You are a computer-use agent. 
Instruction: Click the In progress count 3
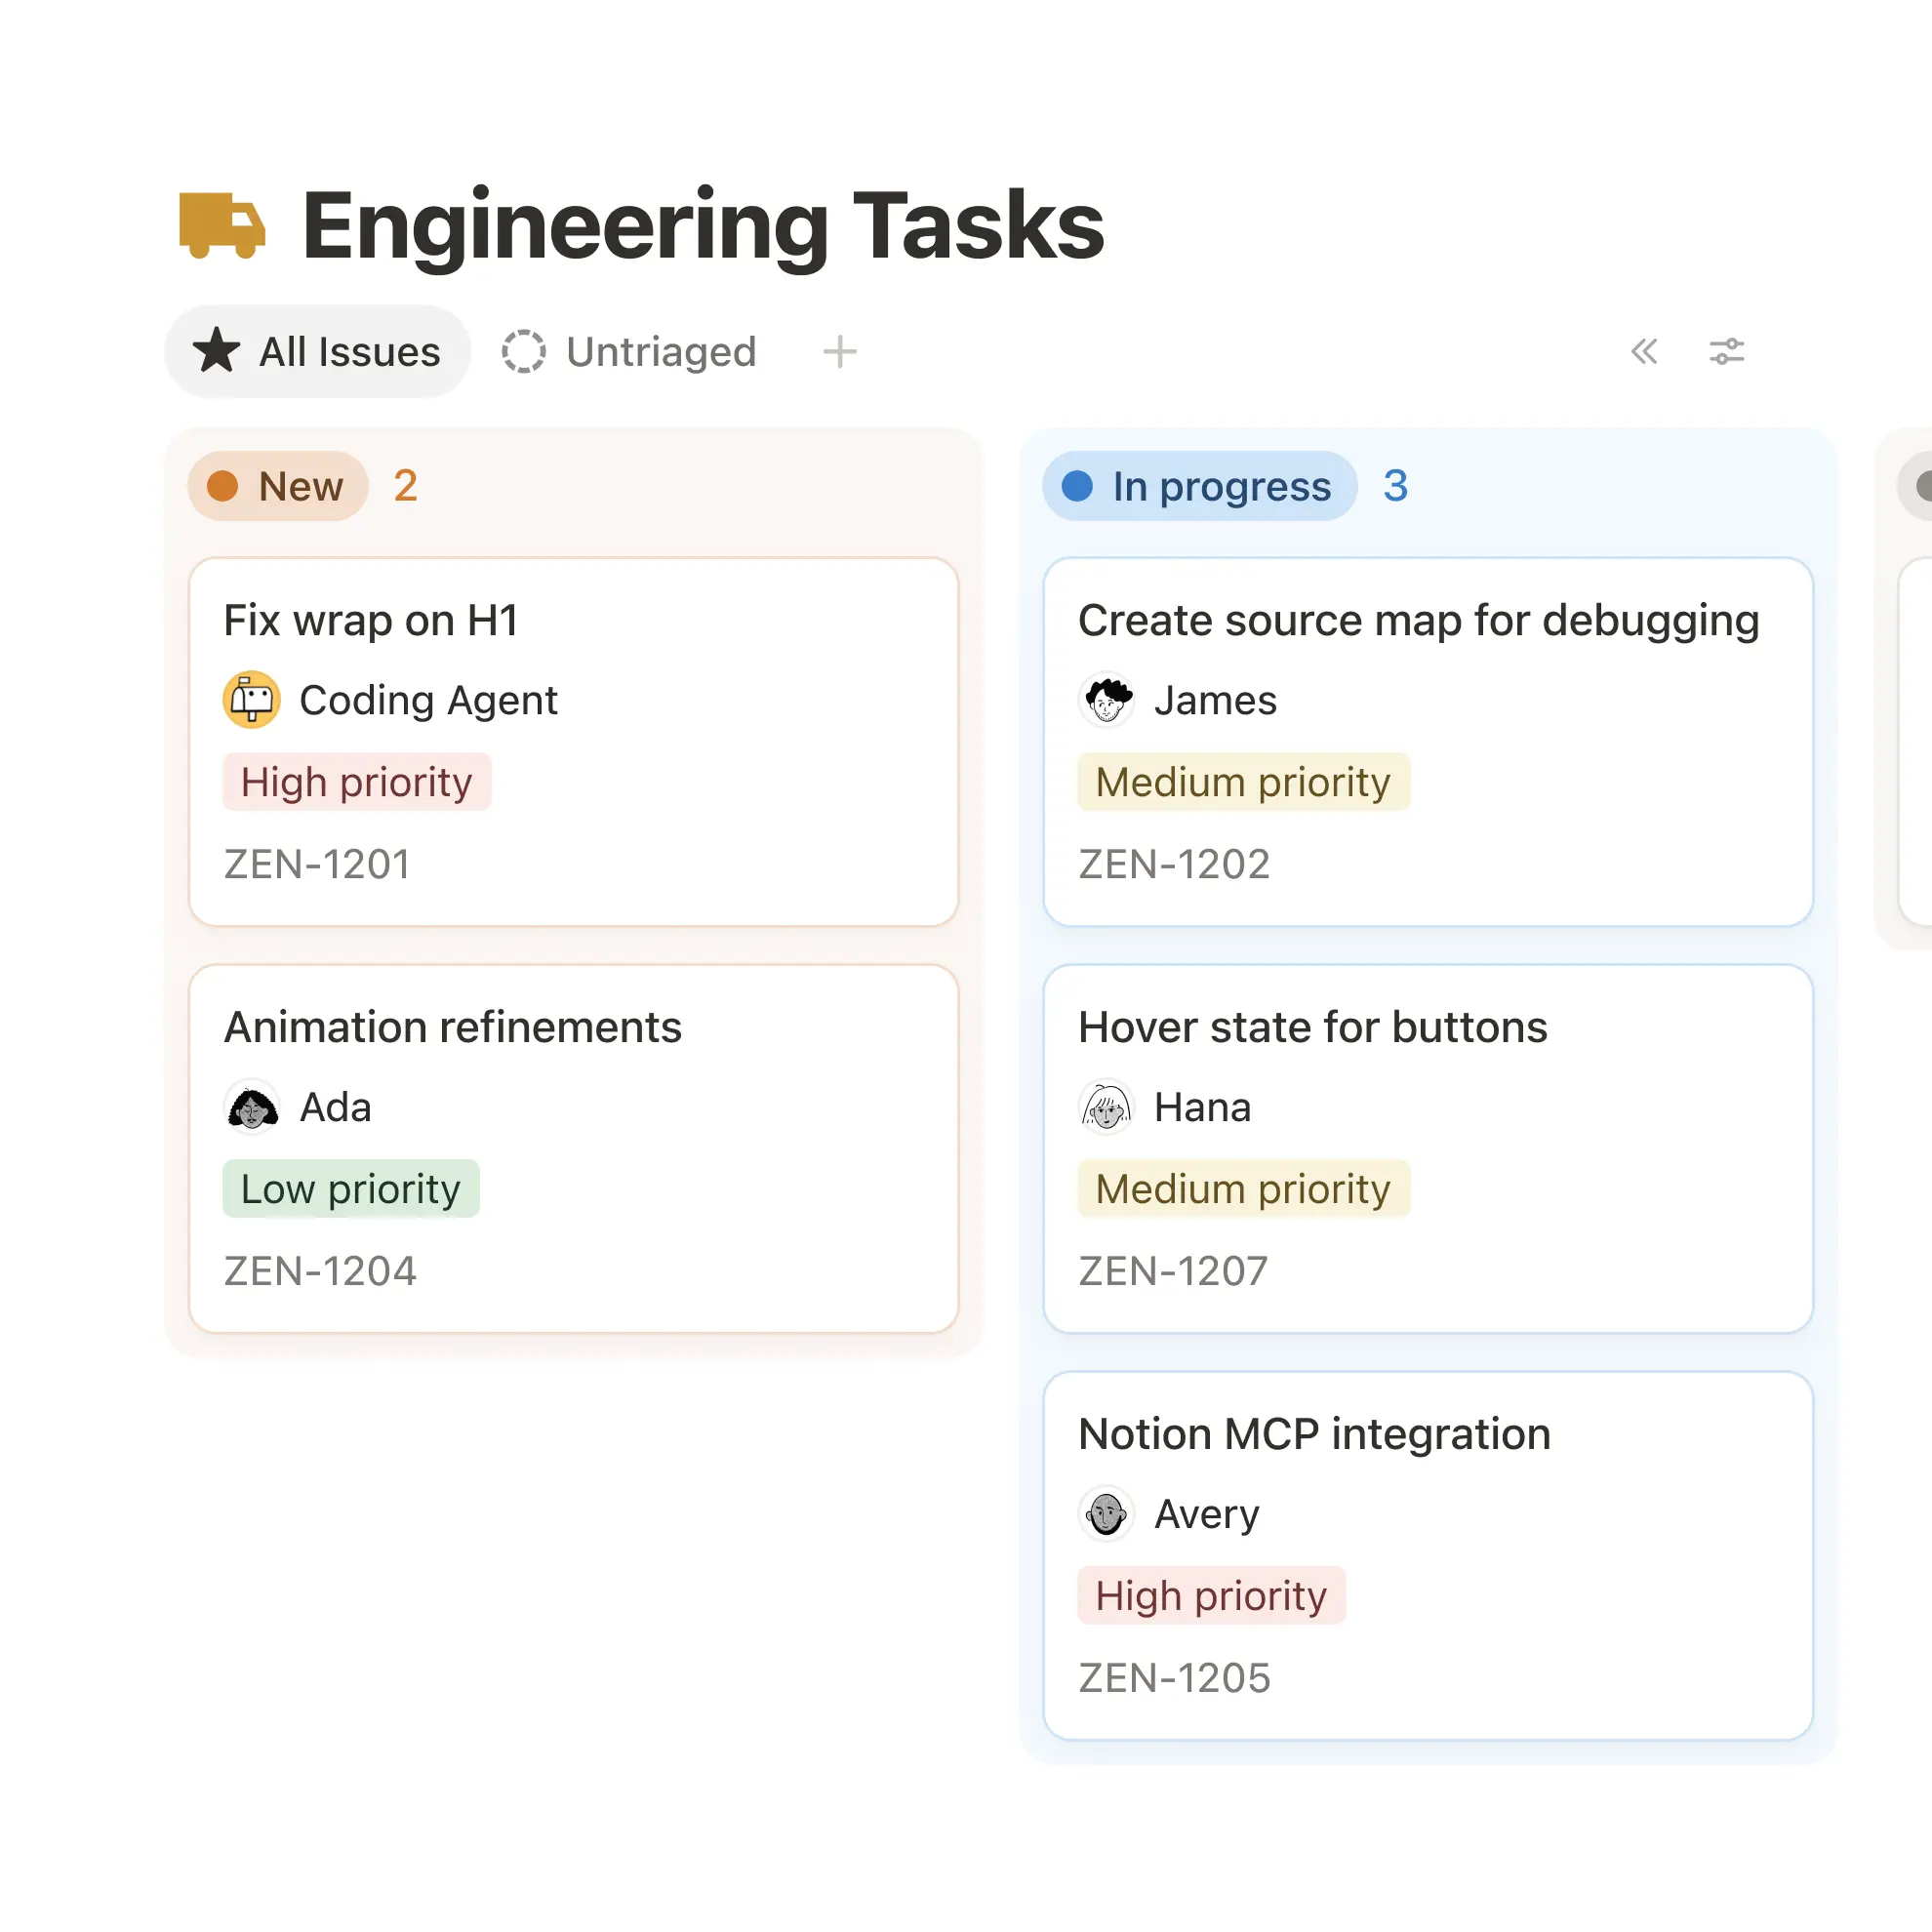coord(1395,486)
